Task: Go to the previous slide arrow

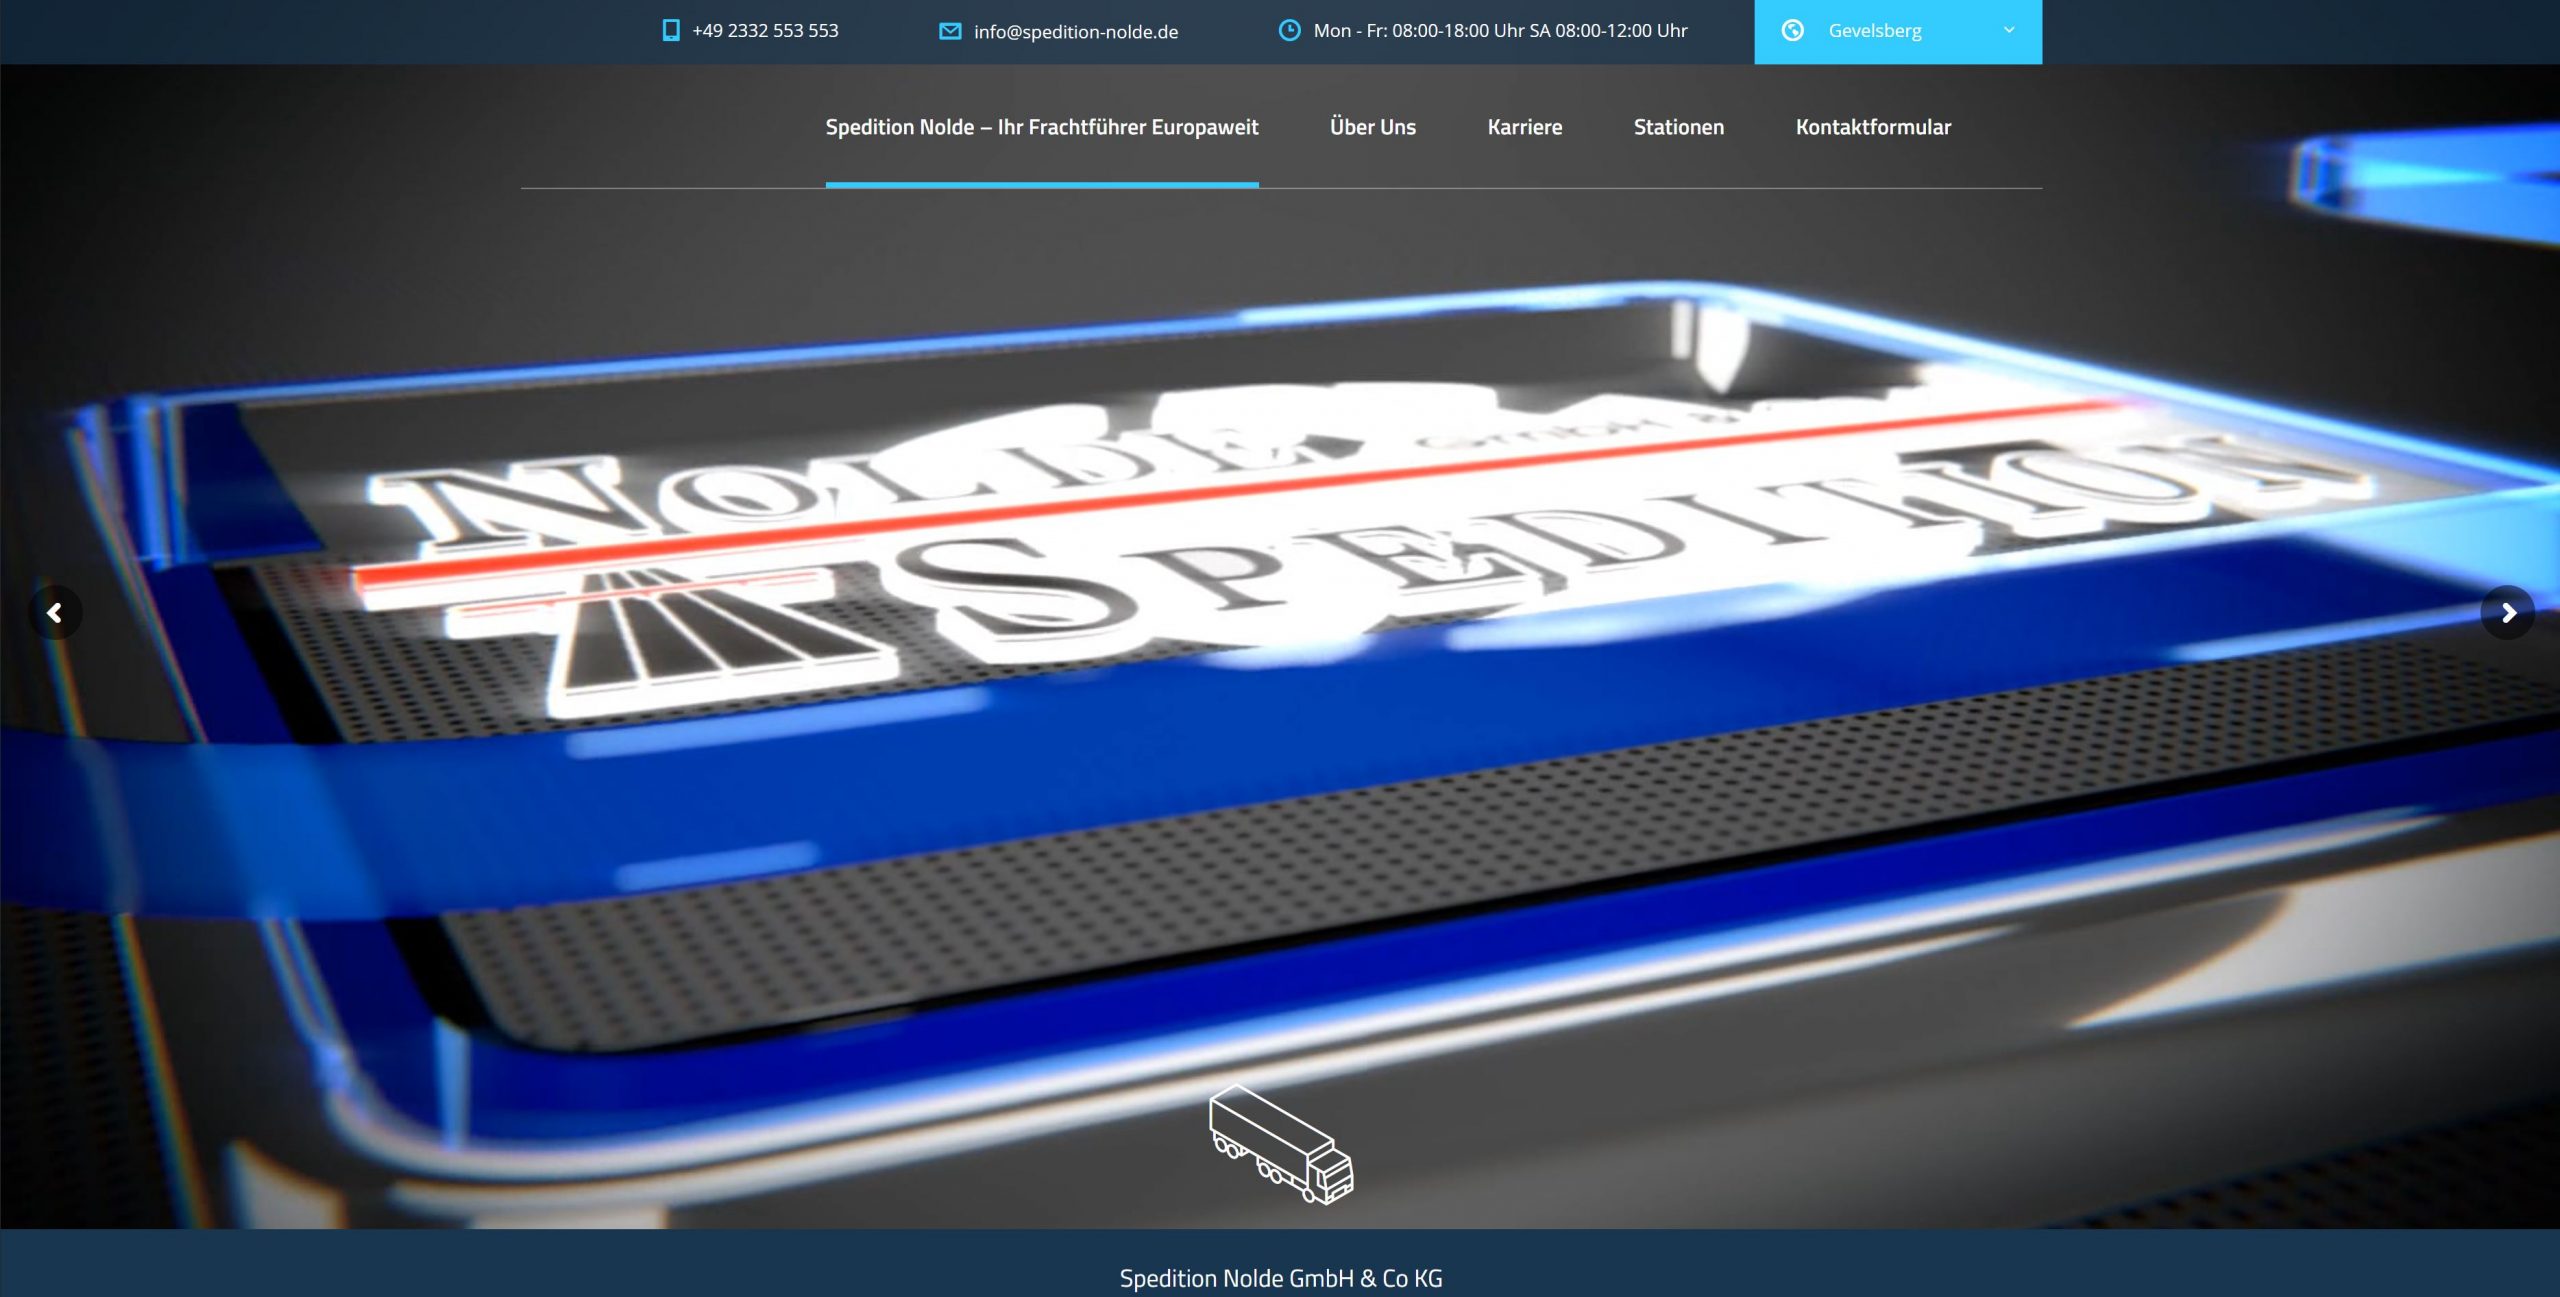Action: (x=55, y=612)
